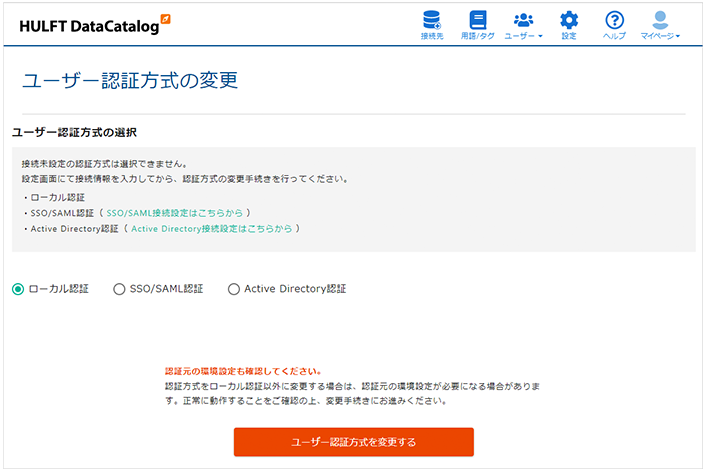The width and height of the screenshot is (706, 473).
Task: Click the ヘルプ menu label text
Action: 615,36
